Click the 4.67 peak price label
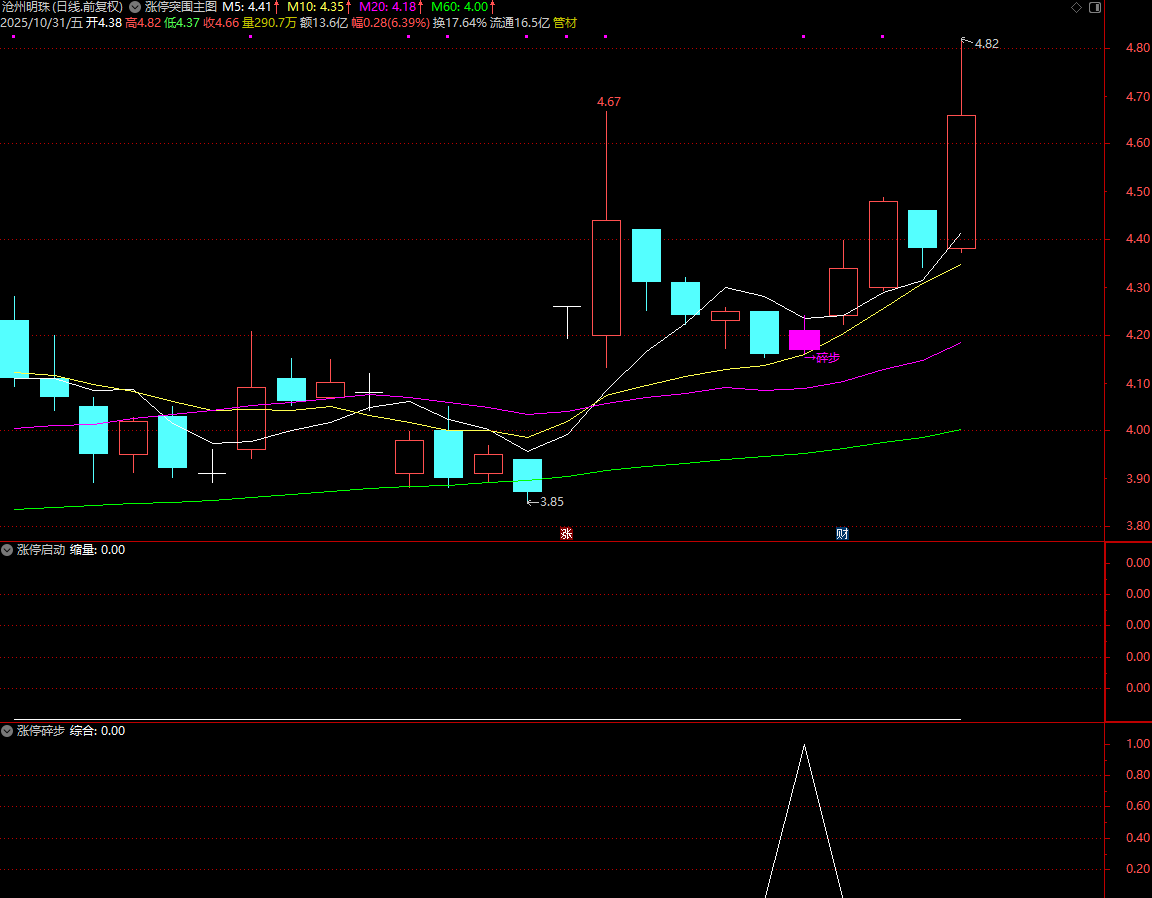The image size is (1152, 898). click(x=608, y=102)
